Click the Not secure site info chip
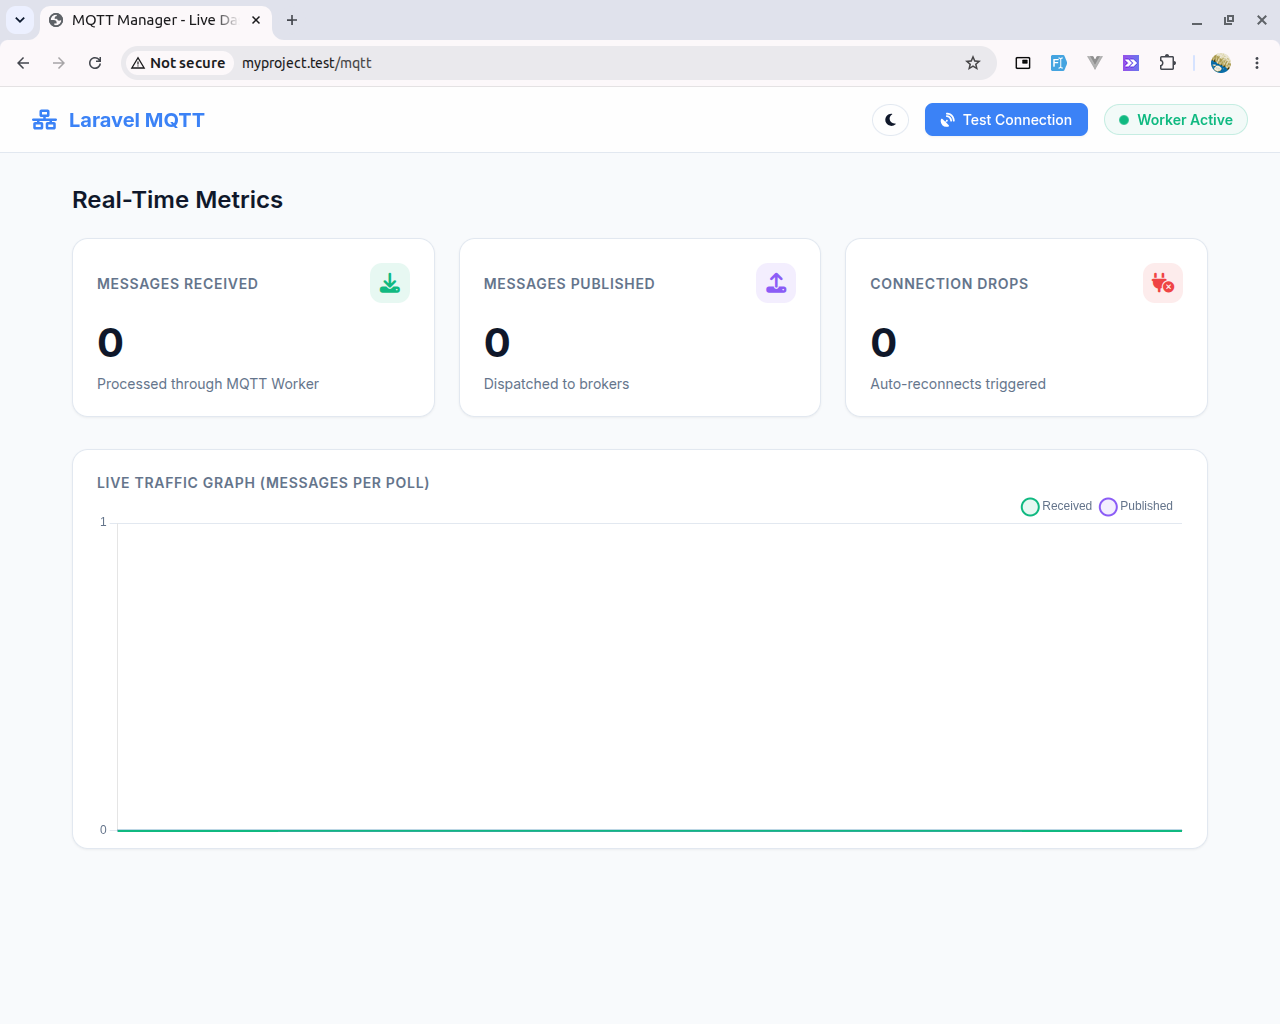 coord(179,63)
